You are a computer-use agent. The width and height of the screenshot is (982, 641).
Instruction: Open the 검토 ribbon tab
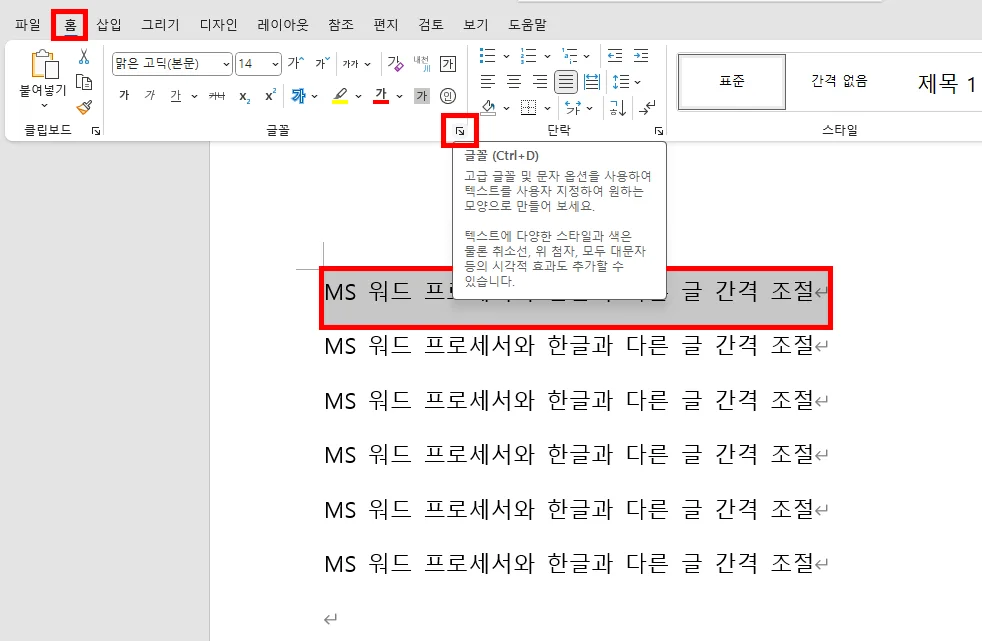click(430, 24)
